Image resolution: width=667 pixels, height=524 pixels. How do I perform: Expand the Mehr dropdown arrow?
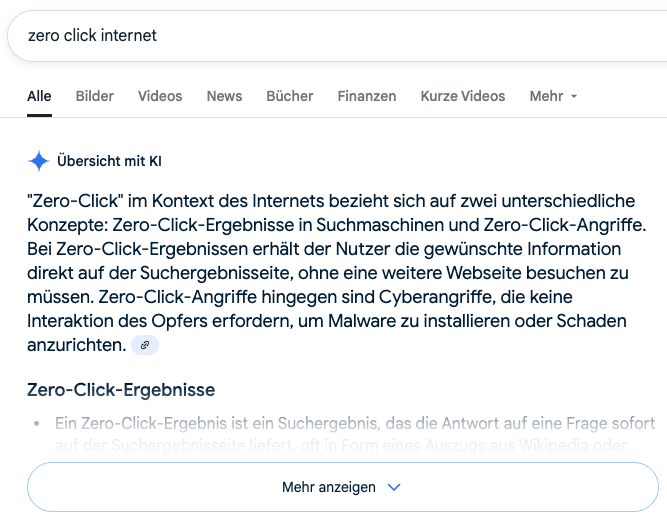pos(574,97)
